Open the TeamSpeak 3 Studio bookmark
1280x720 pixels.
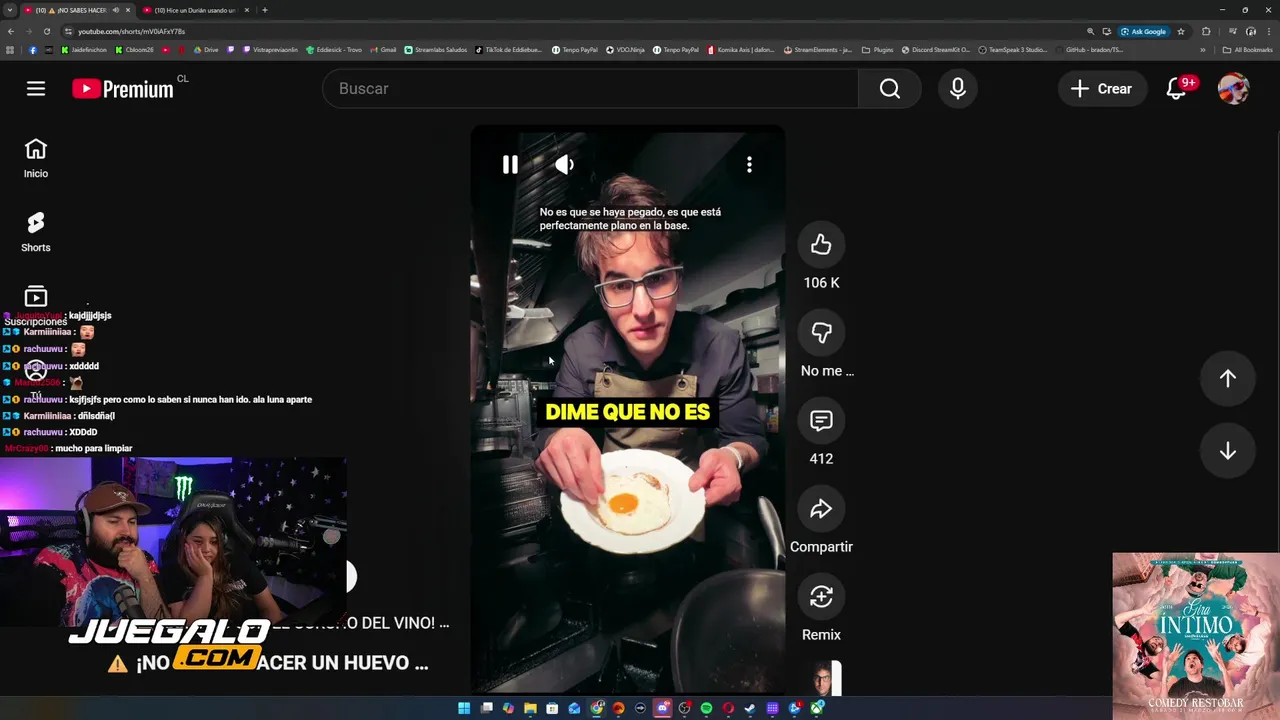(1012, 49)
